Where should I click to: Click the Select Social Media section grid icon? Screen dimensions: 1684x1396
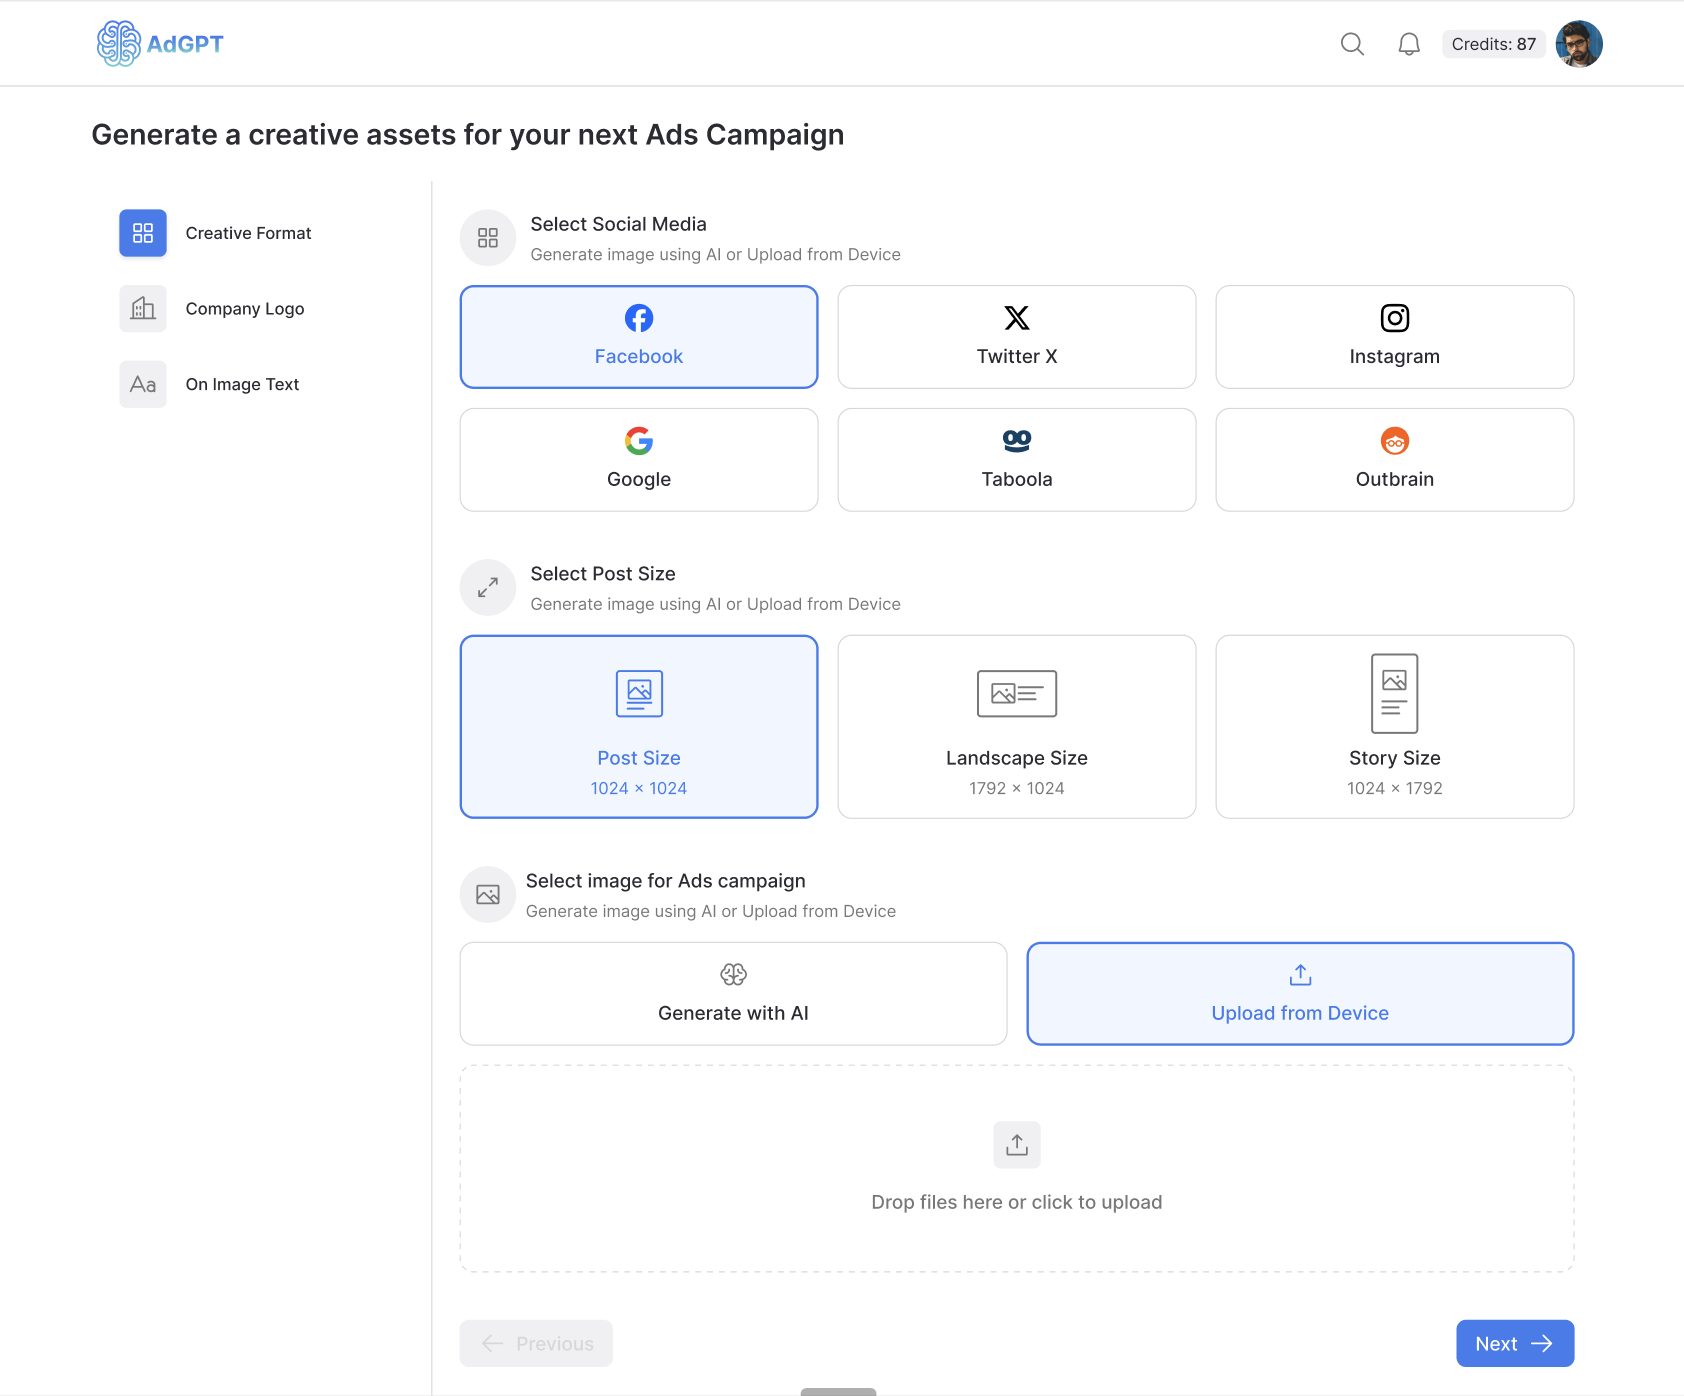point(488,238)
